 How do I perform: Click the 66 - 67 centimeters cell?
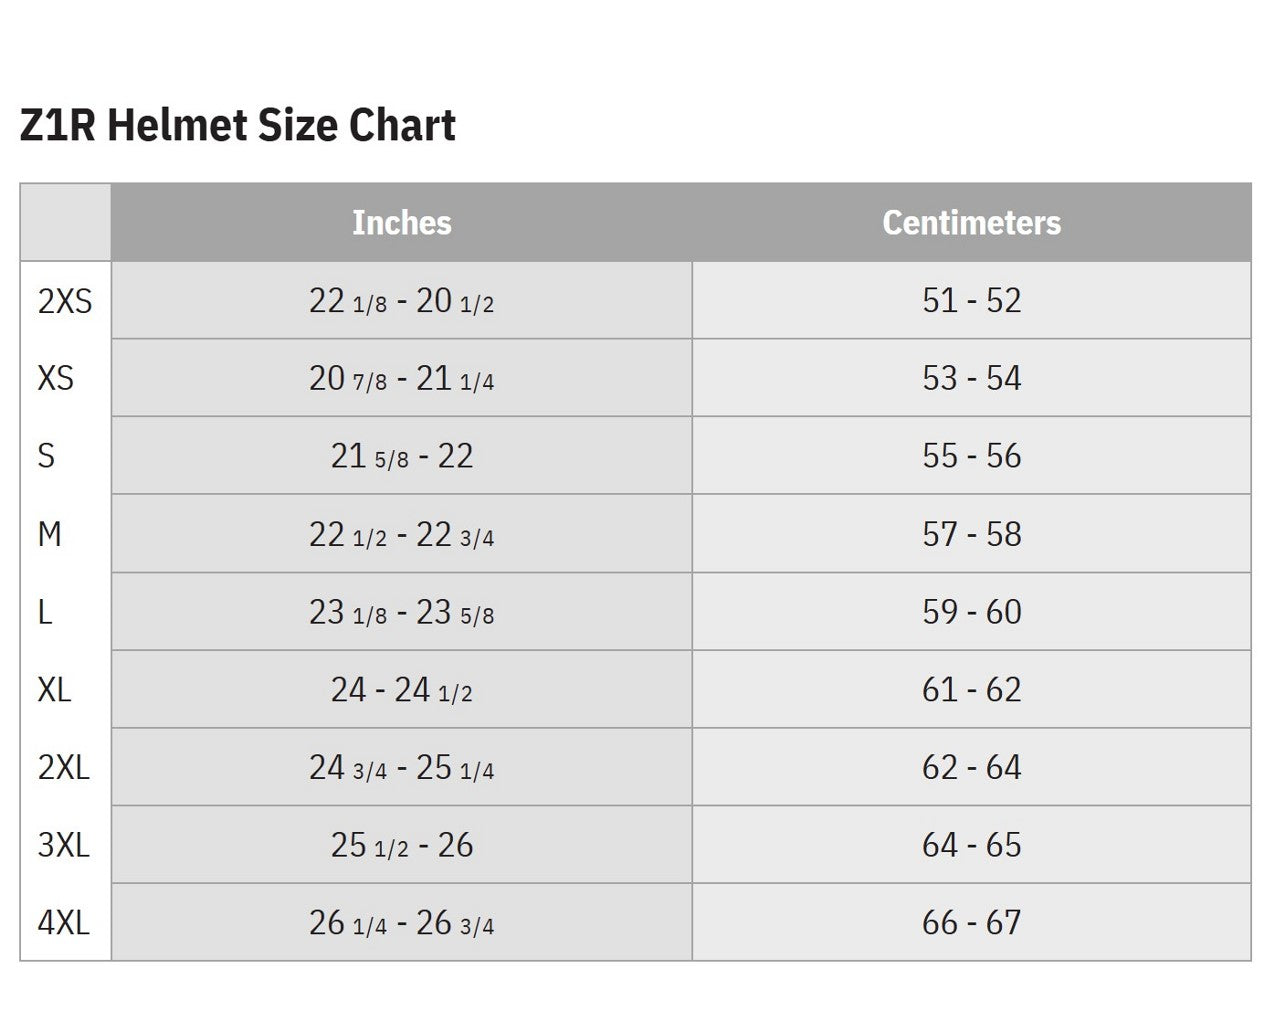[x=971, y=923]
